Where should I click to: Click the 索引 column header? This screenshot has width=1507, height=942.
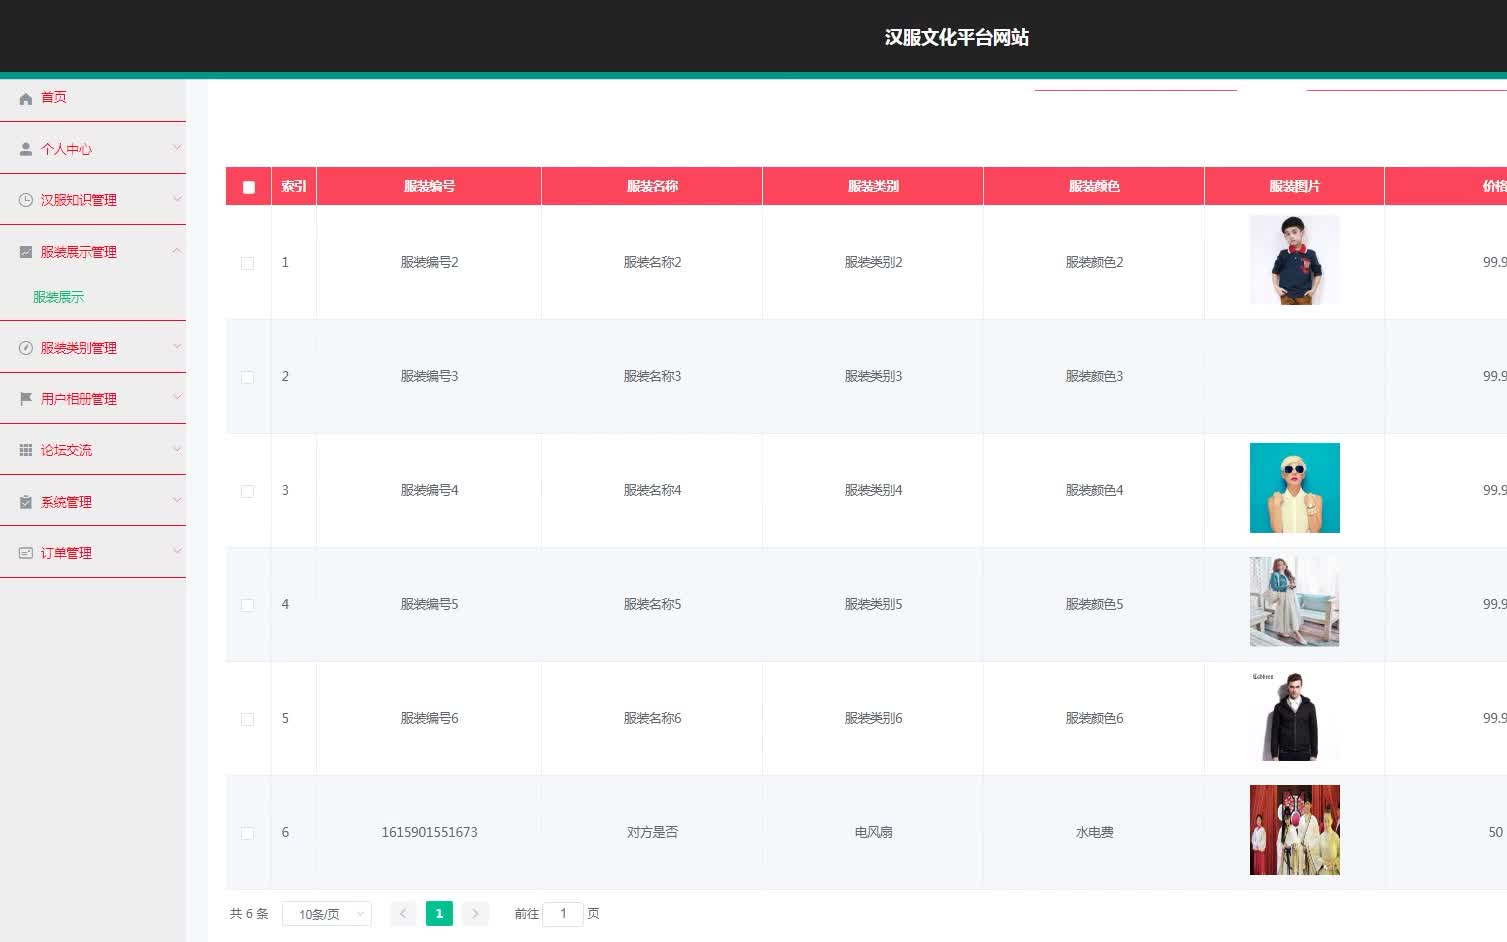tap(293, 186)
